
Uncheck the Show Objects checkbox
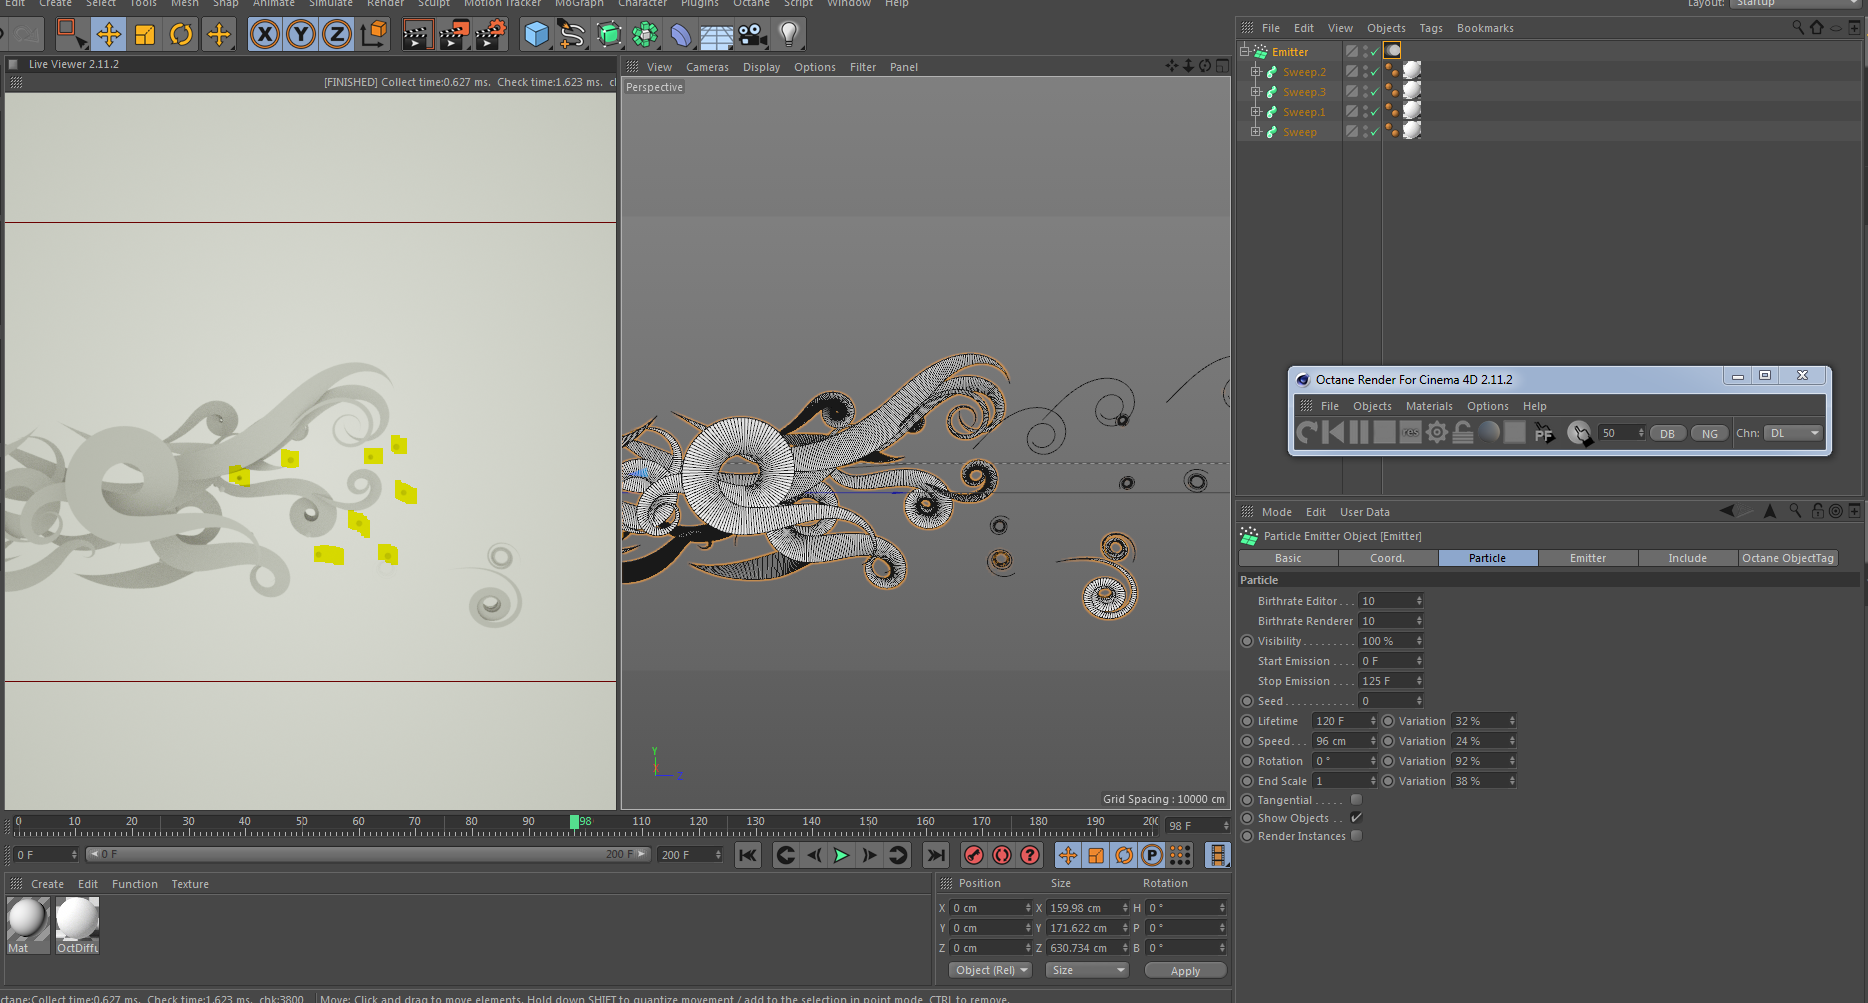click(1356, 818)
